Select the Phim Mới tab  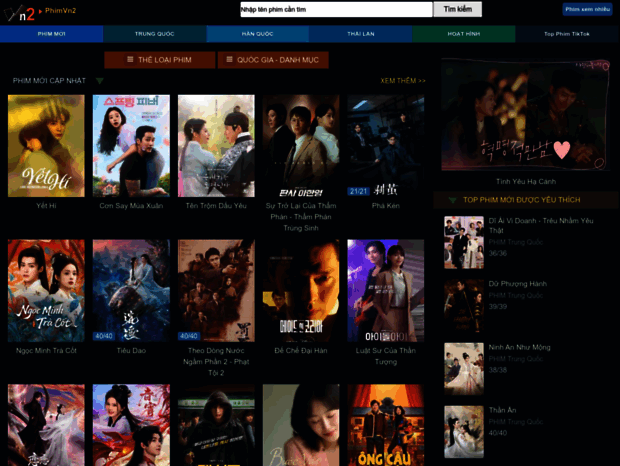pos(51,34)
